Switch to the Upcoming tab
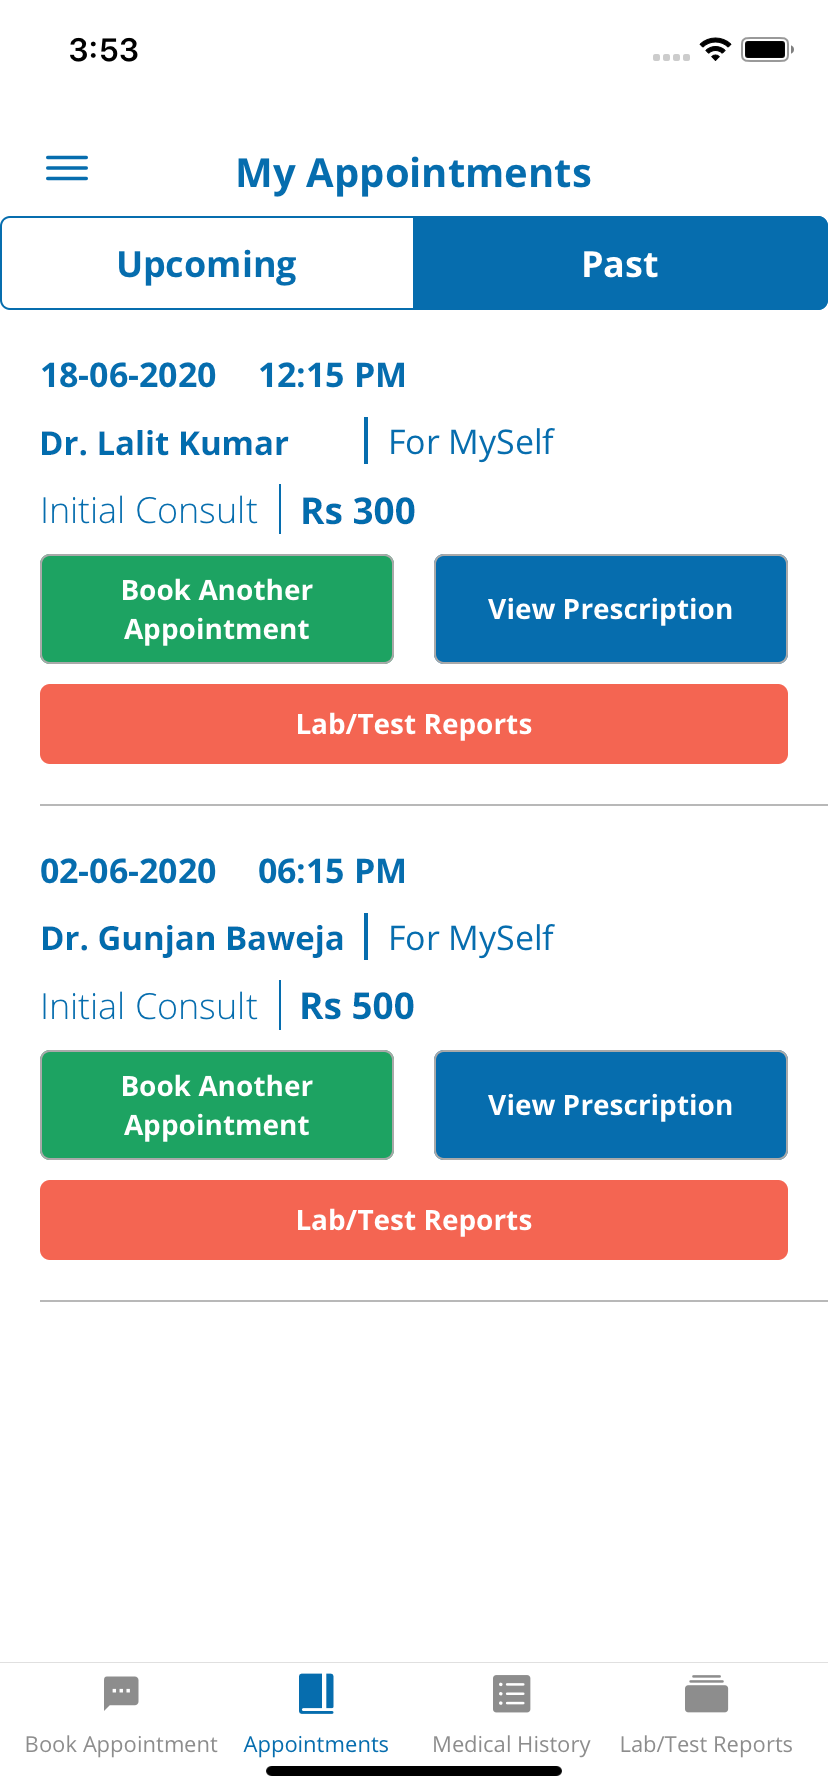This screenshot has height=1792, width=828. [x=207, y=264]
